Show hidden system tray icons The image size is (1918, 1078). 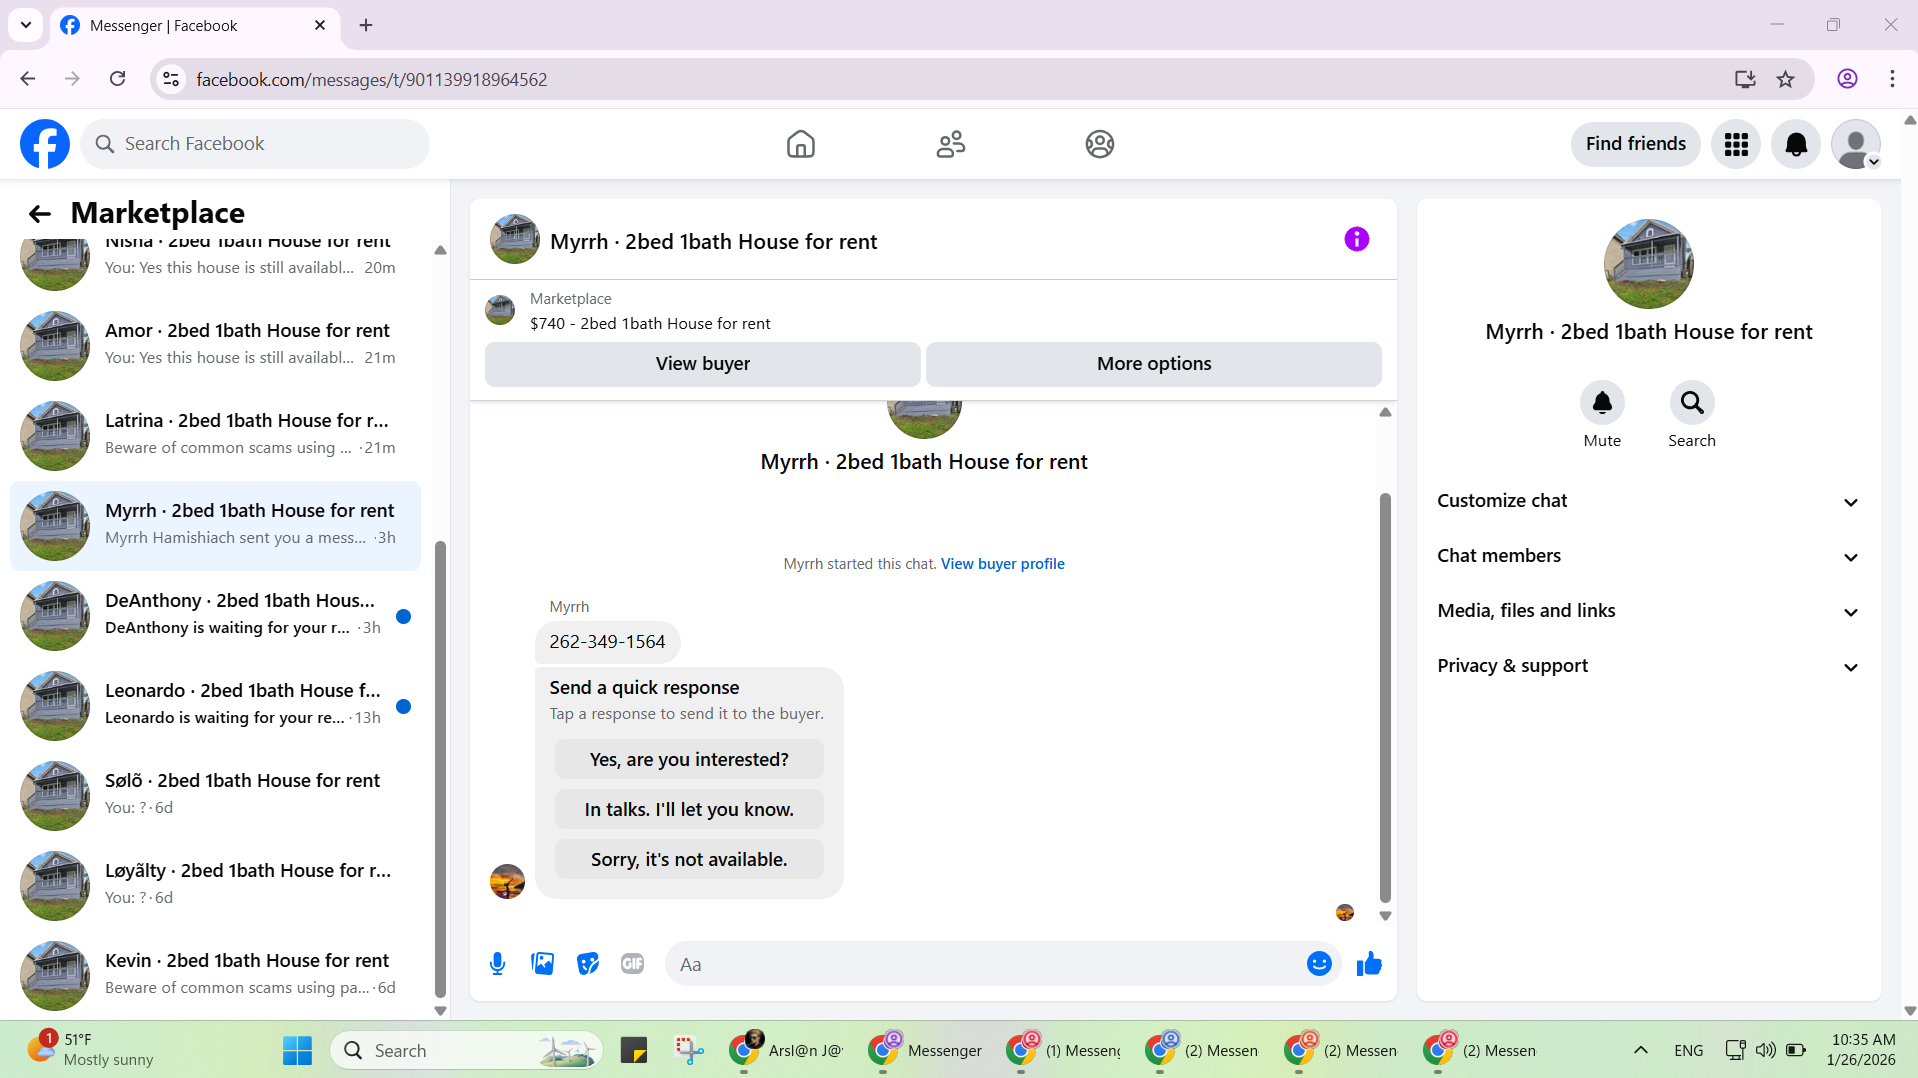(x=1640, y=1050)
